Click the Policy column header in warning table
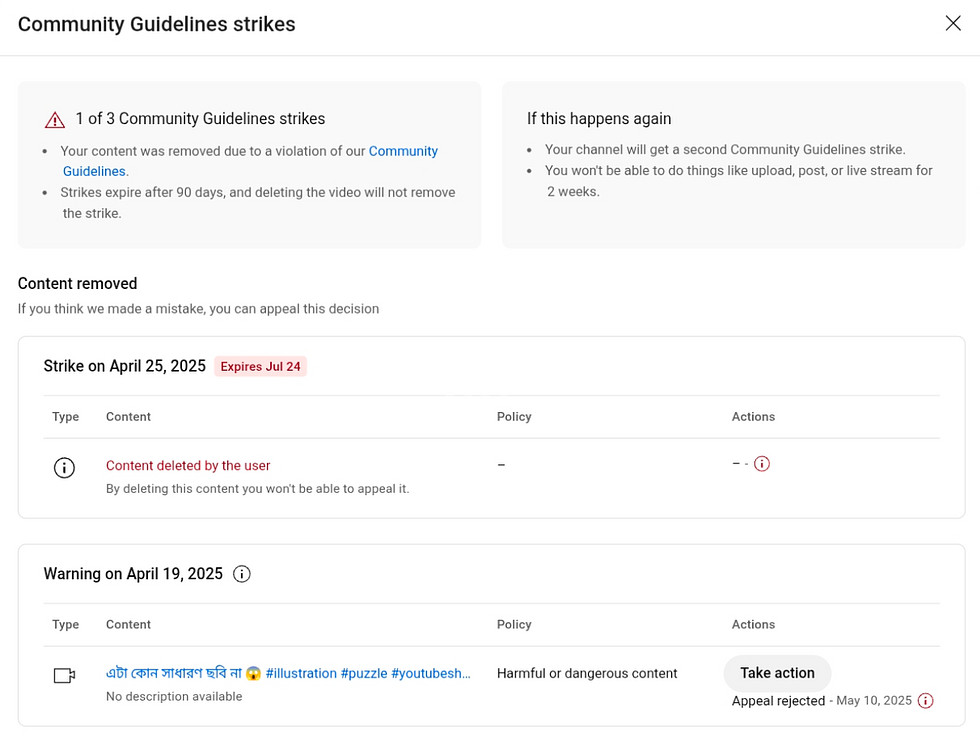Viewport: 980px width, 750px height. coord(514,624)
